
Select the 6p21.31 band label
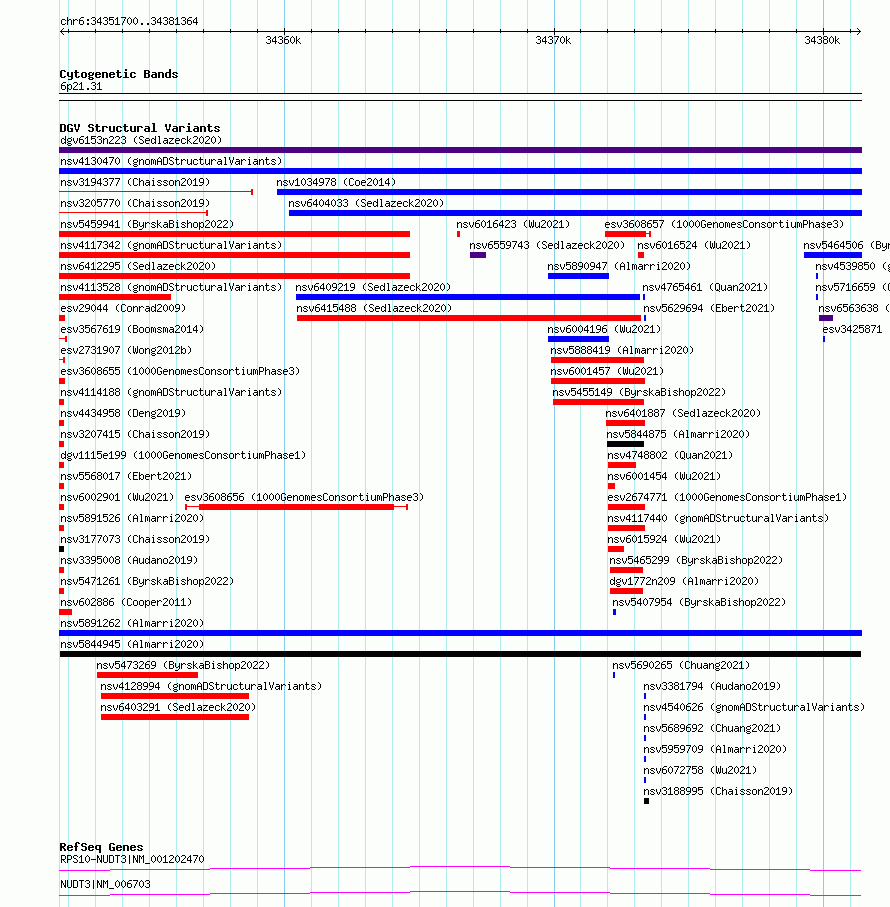point(81,87)
